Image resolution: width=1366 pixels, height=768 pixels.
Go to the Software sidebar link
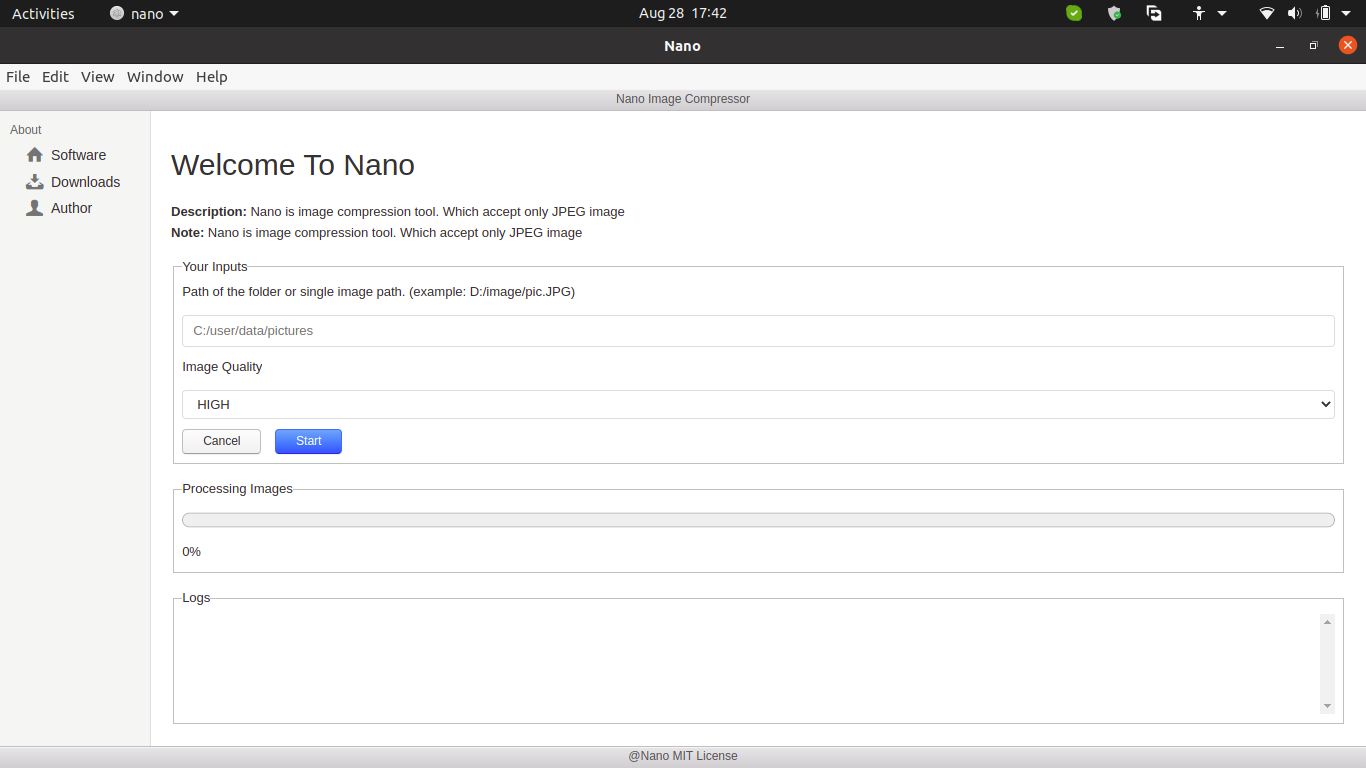click(x=79, y=155)
